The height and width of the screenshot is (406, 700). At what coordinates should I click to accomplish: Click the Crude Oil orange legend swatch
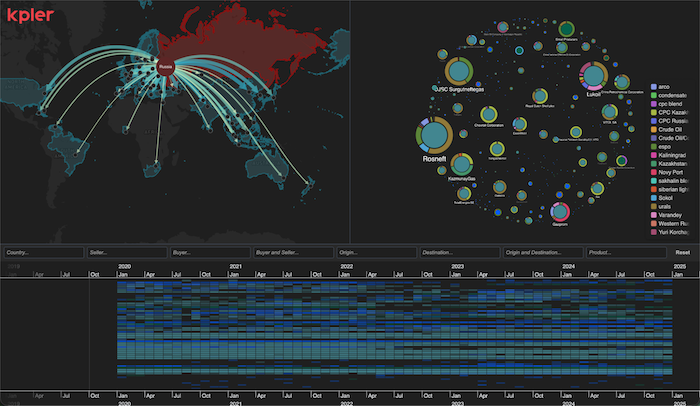pyautogui.click(x=654, y=130)
